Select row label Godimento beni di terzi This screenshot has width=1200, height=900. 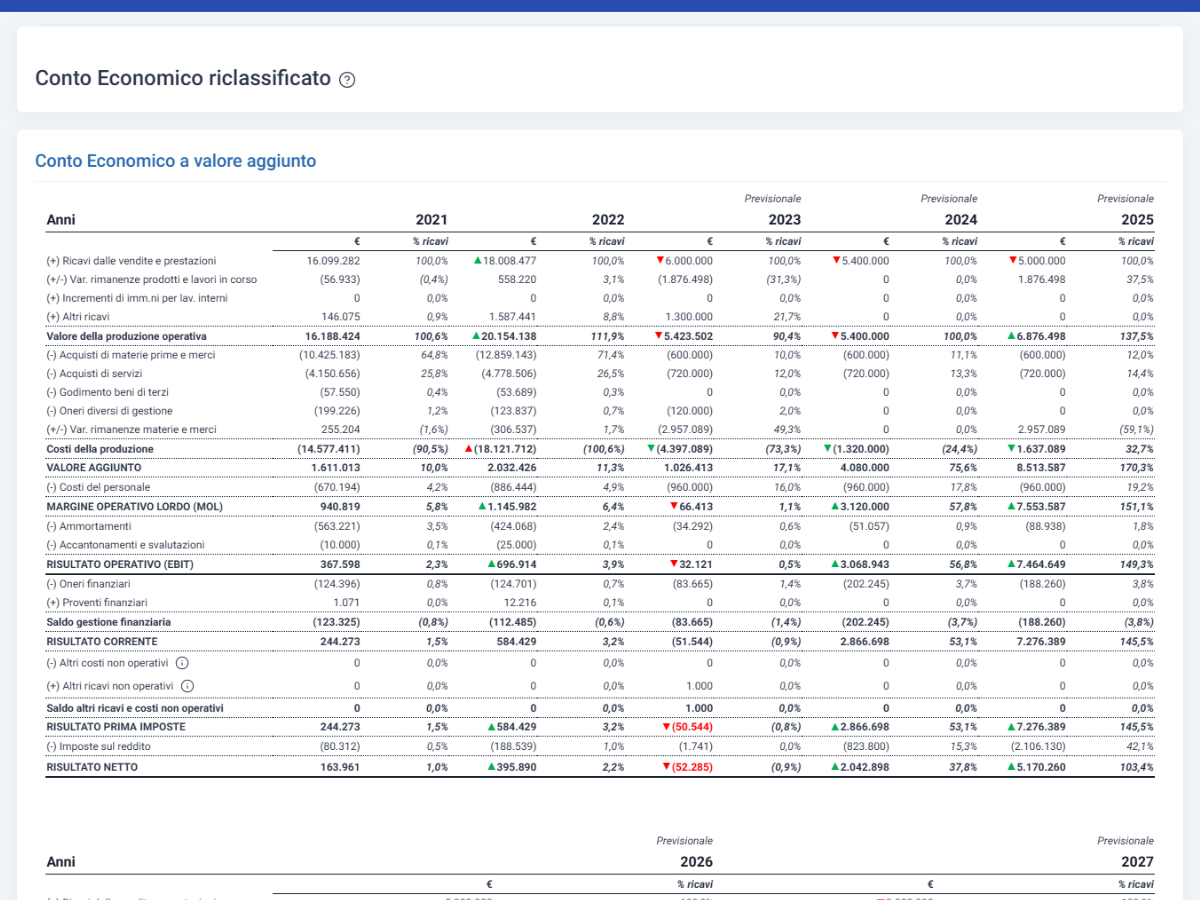click(107, 392)
